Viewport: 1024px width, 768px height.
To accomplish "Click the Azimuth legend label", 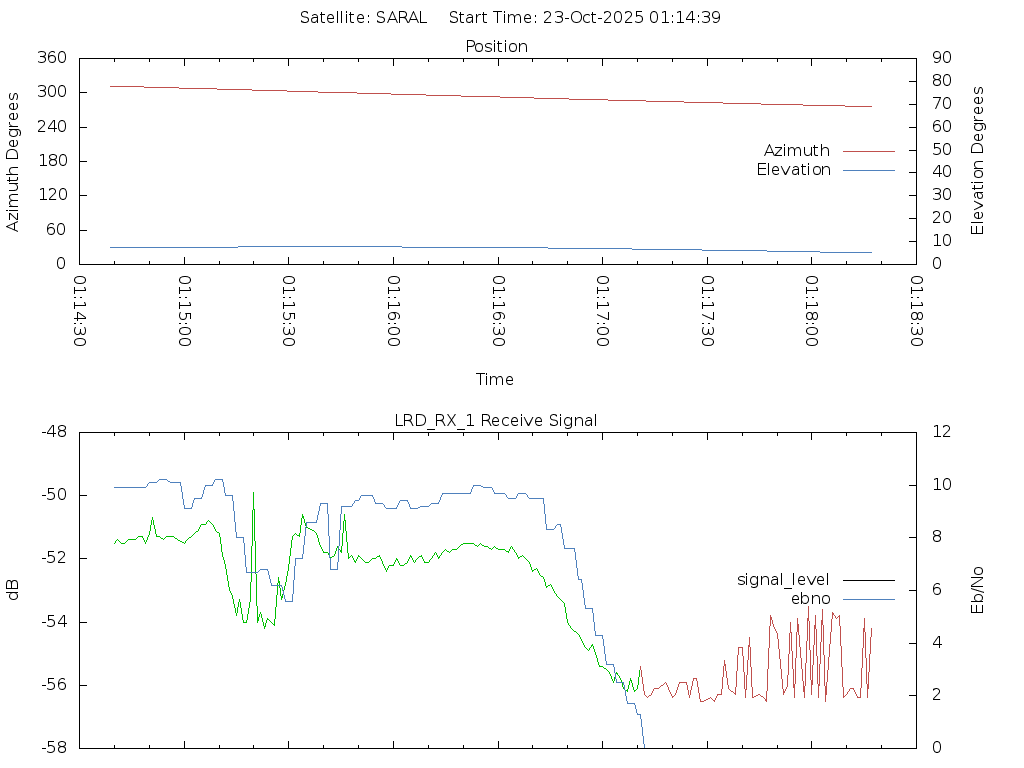I will click(796, 151).
